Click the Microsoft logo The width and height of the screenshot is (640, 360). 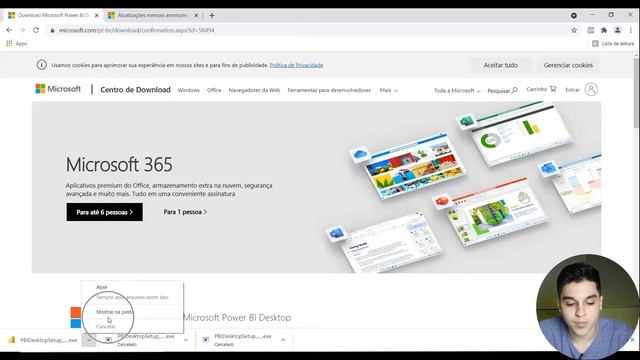(x=58, y=89)
